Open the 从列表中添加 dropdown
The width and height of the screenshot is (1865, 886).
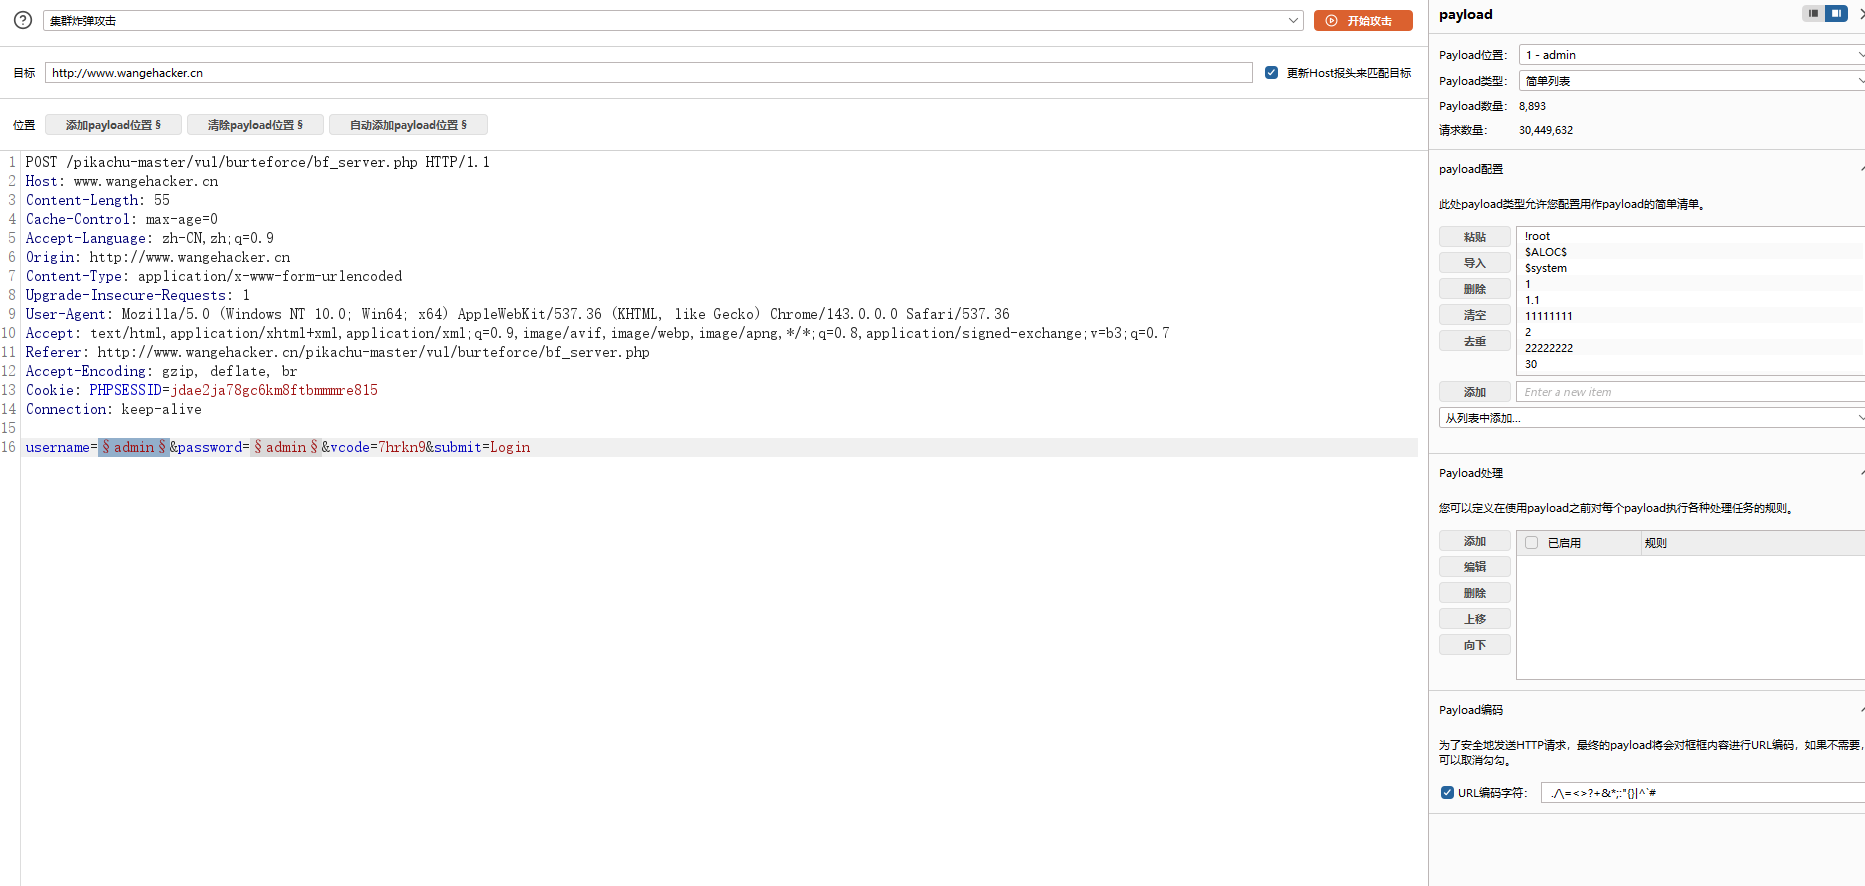pyautogui.click(x=1650, y=418)
